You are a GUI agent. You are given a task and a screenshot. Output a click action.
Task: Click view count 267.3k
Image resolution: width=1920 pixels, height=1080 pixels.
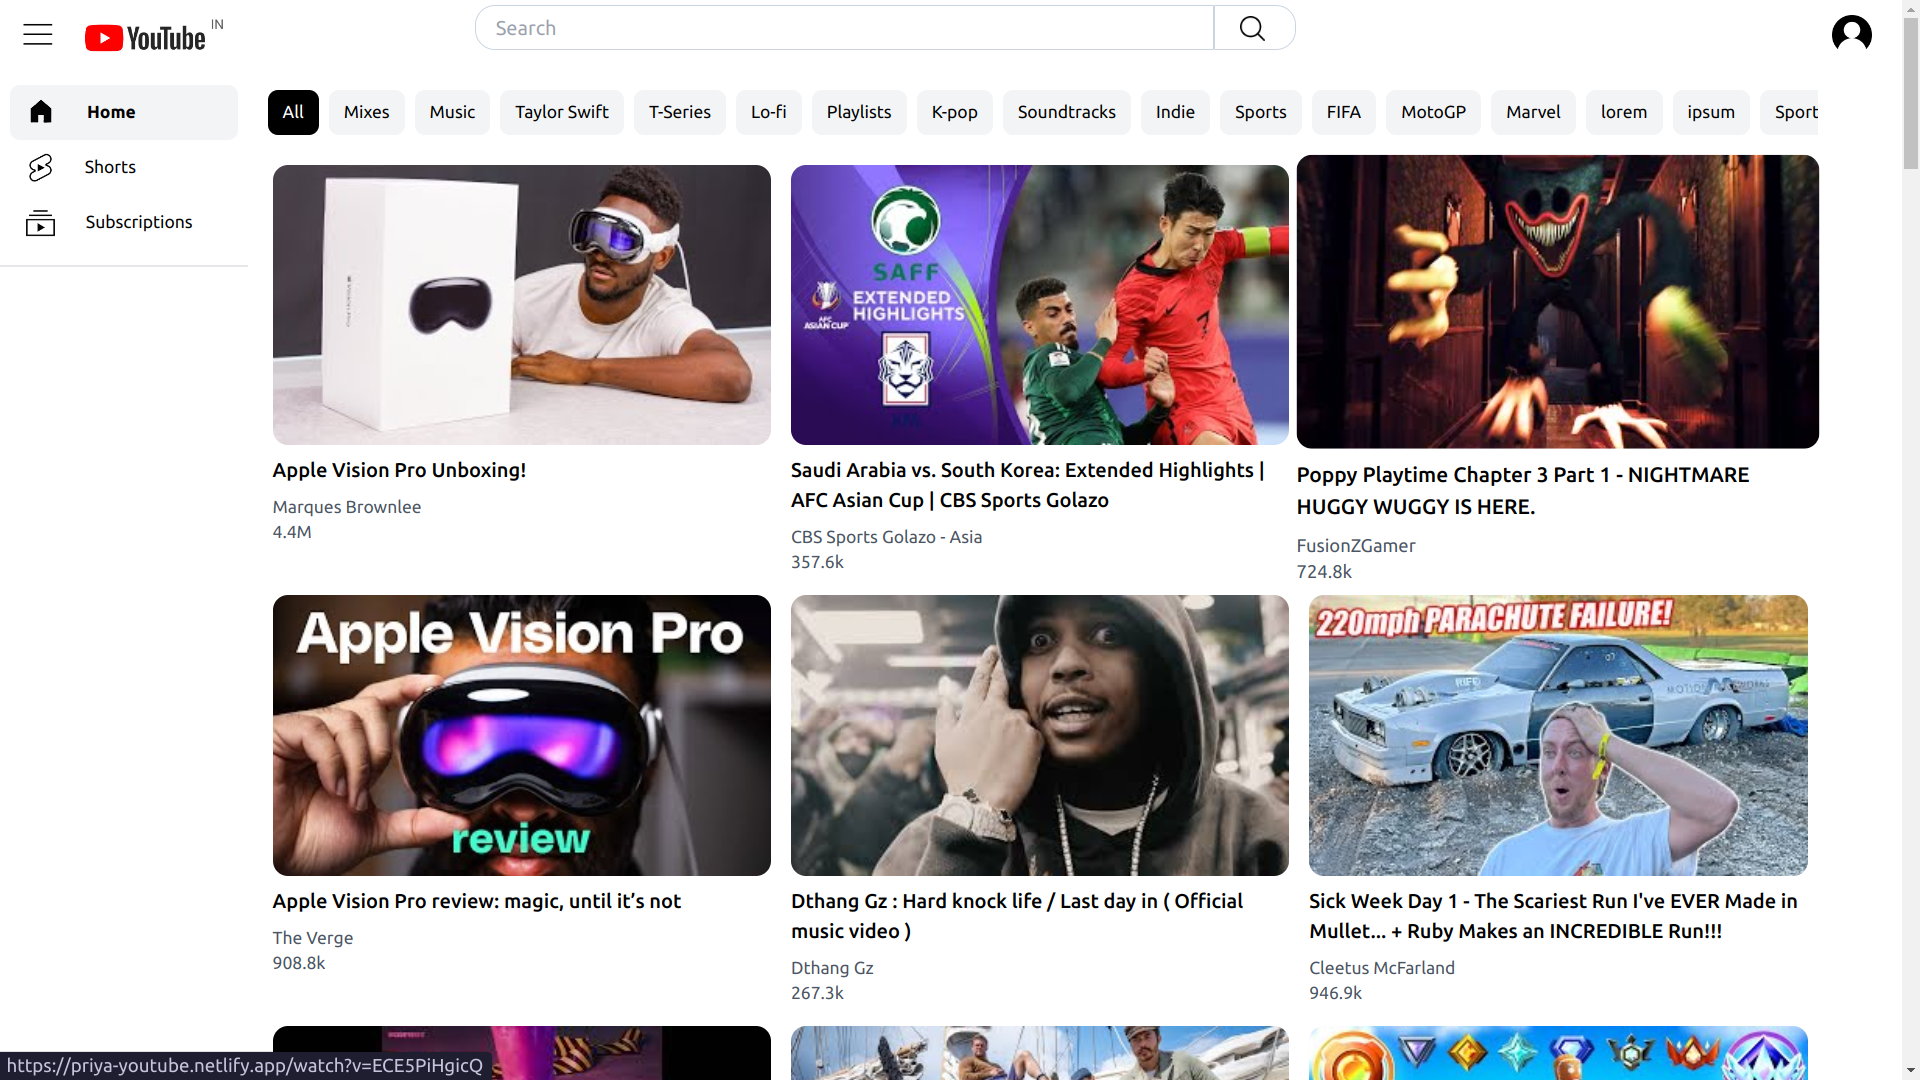point(817,993)
